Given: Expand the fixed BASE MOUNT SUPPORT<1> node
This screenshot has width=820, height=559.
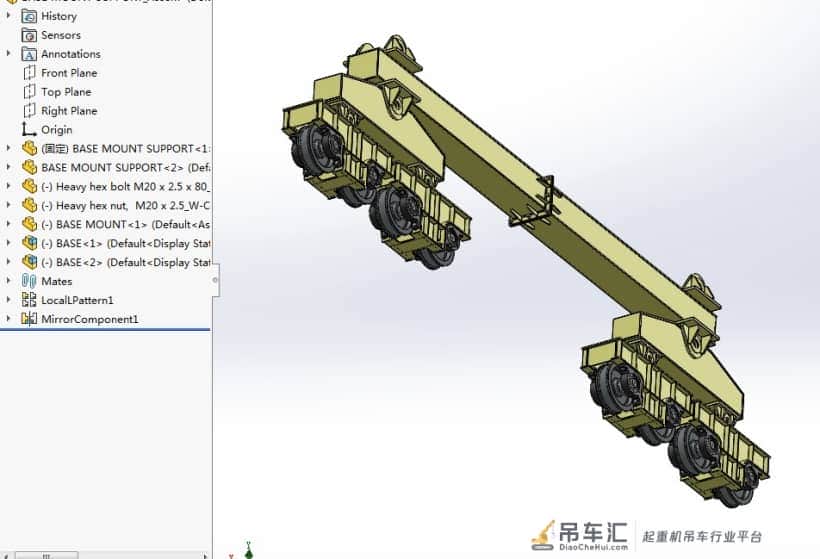Looking at the screenshot, I should [8, 149].
